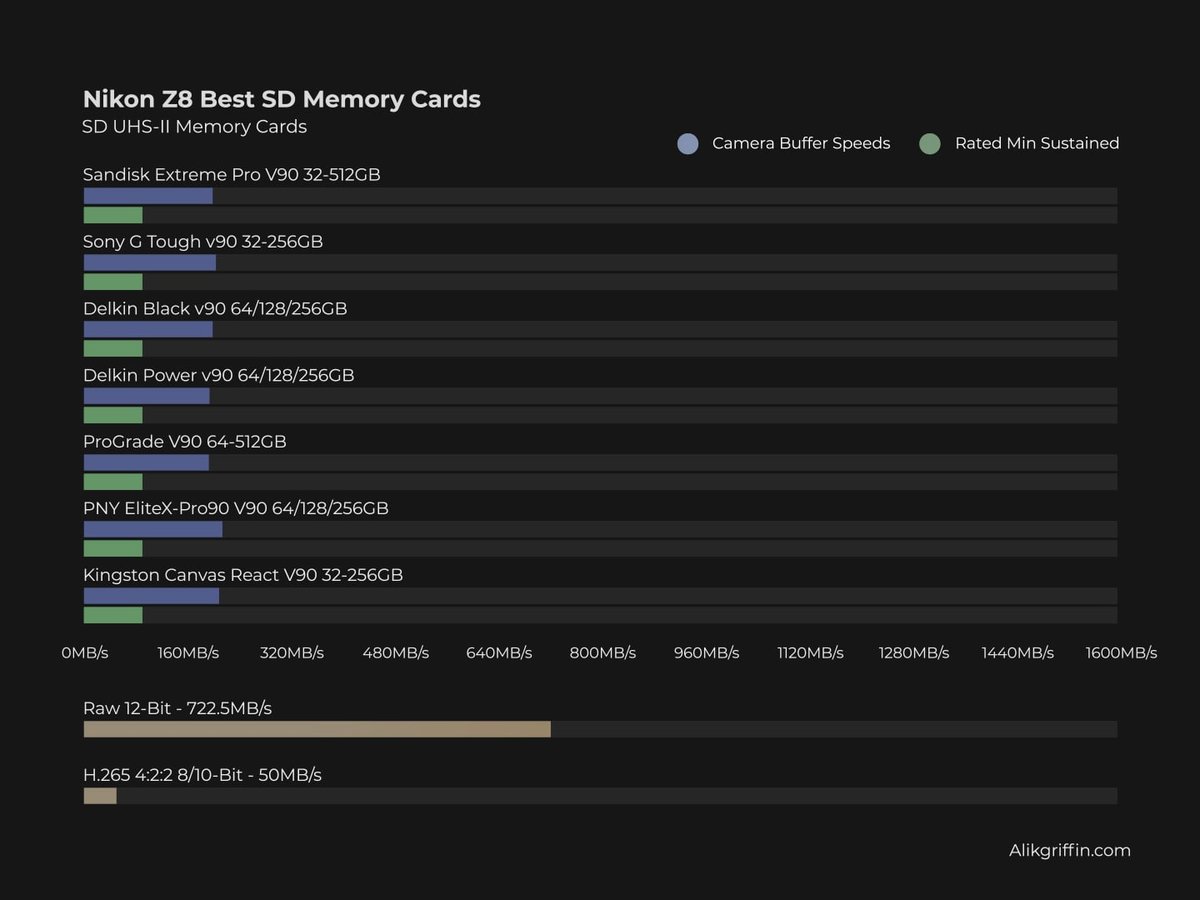
Task: Select the Sandisk Extreme Pro blue buffer bar
Action: 145,195
